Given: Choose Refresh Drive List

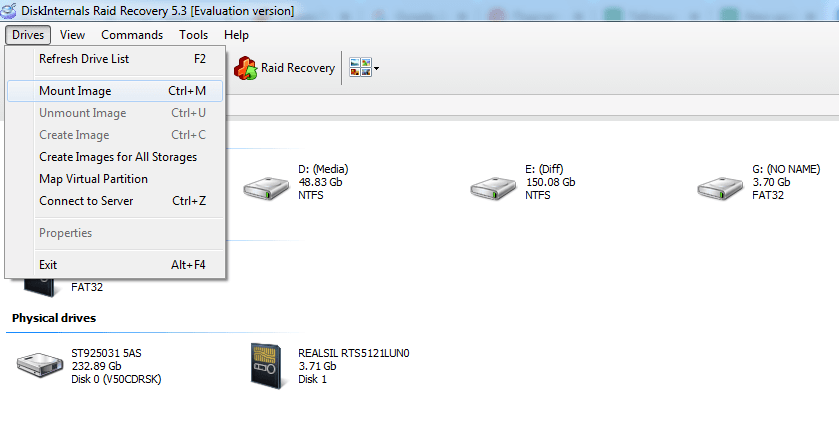Looking at the screenshot, I should coord(84,59).
